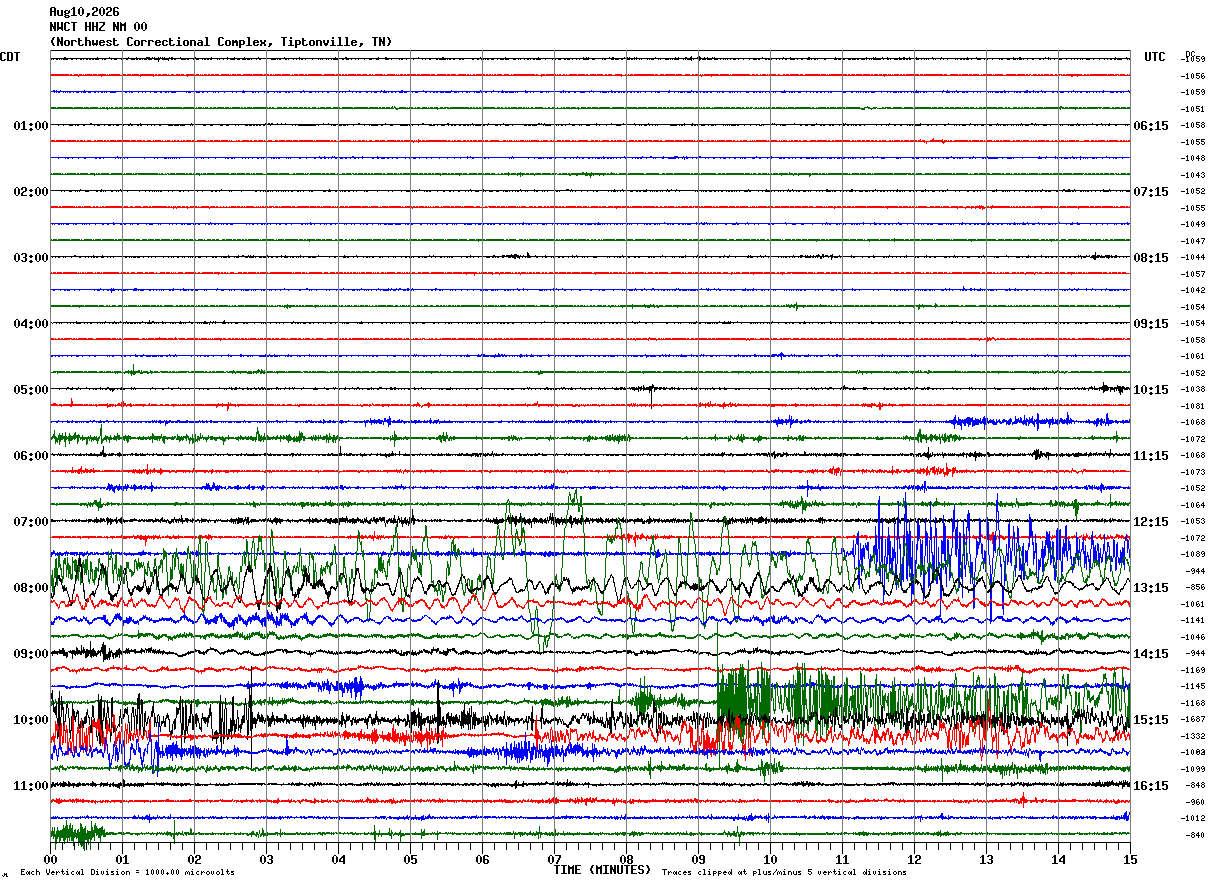Click the 06:15 UTC time label

pos(1151,126)
